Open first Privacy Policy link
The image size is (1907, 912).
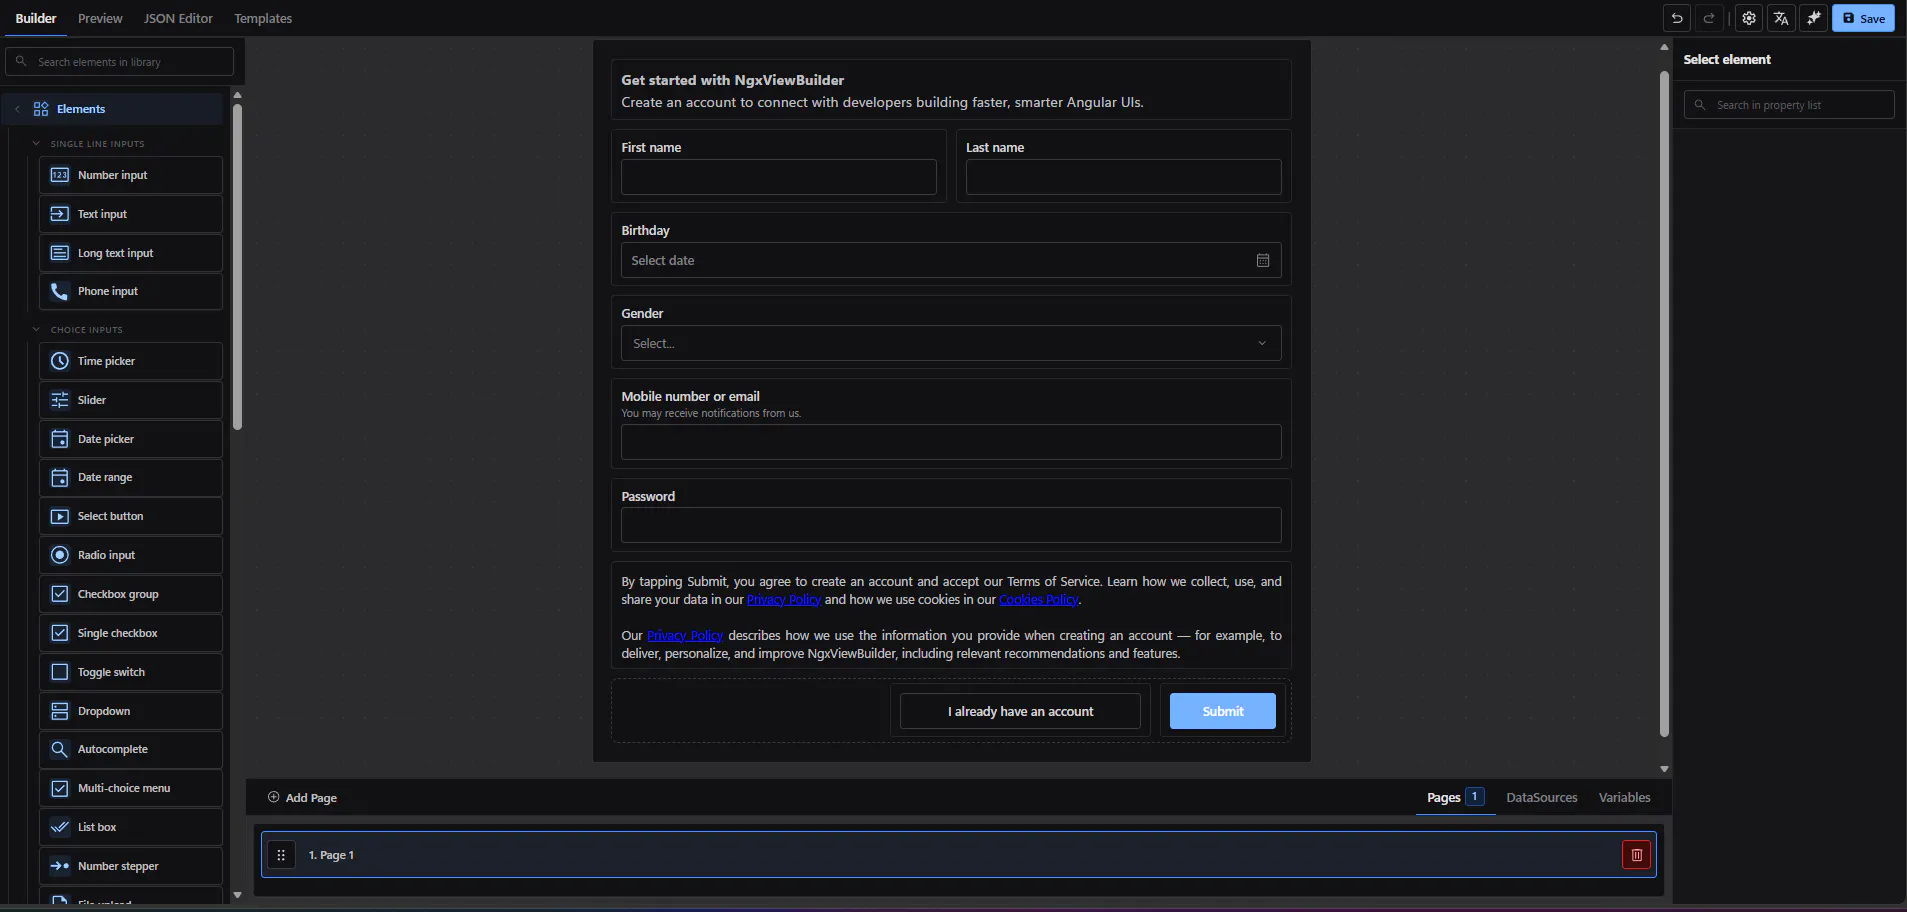[x=784, y=599]
